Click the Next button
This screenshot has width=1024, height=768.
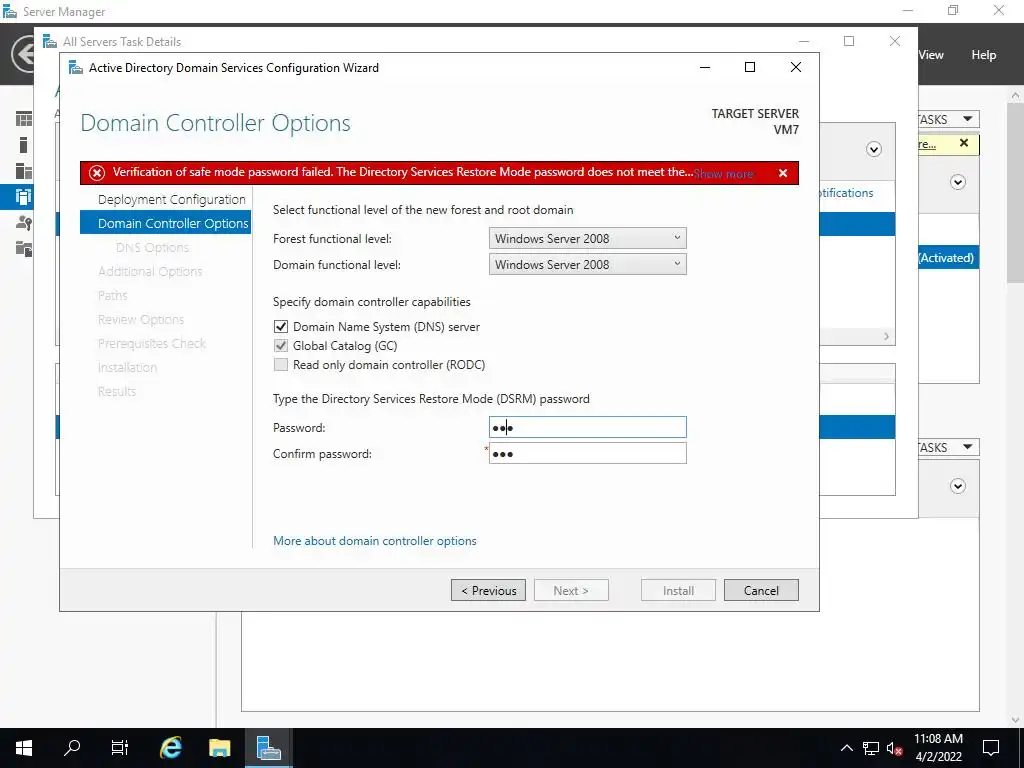click(x=571, y=590)
